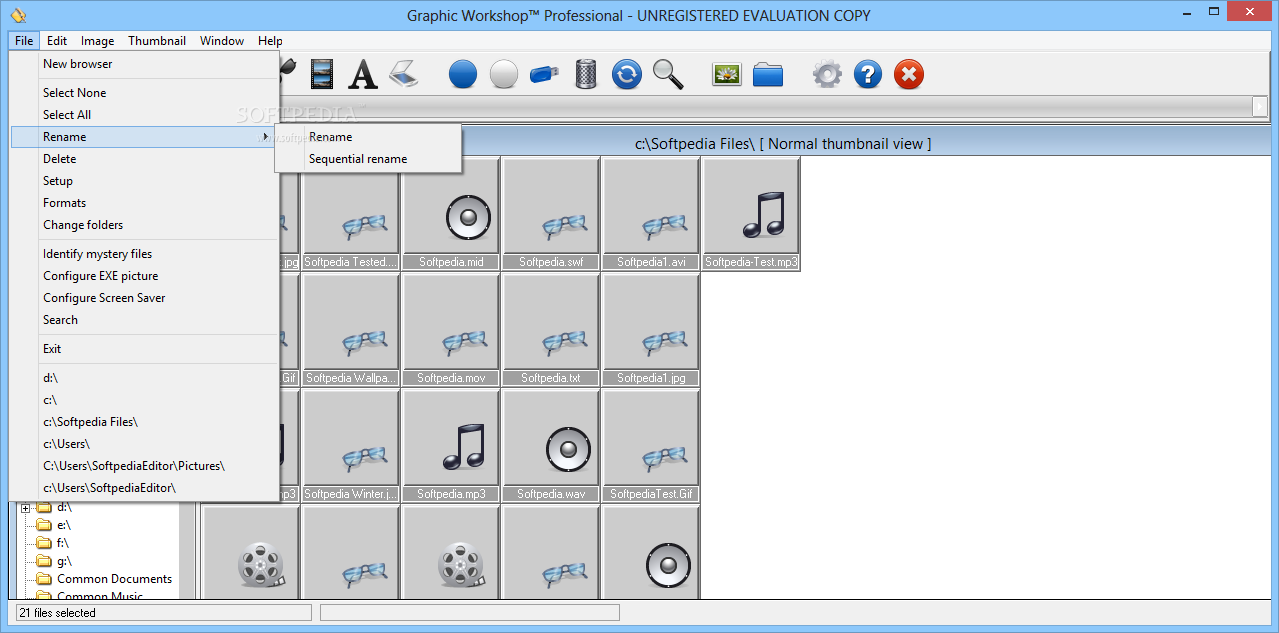
Task: Select the Softpedia.mov thumbnail
Action: click(x=451, y=330)
